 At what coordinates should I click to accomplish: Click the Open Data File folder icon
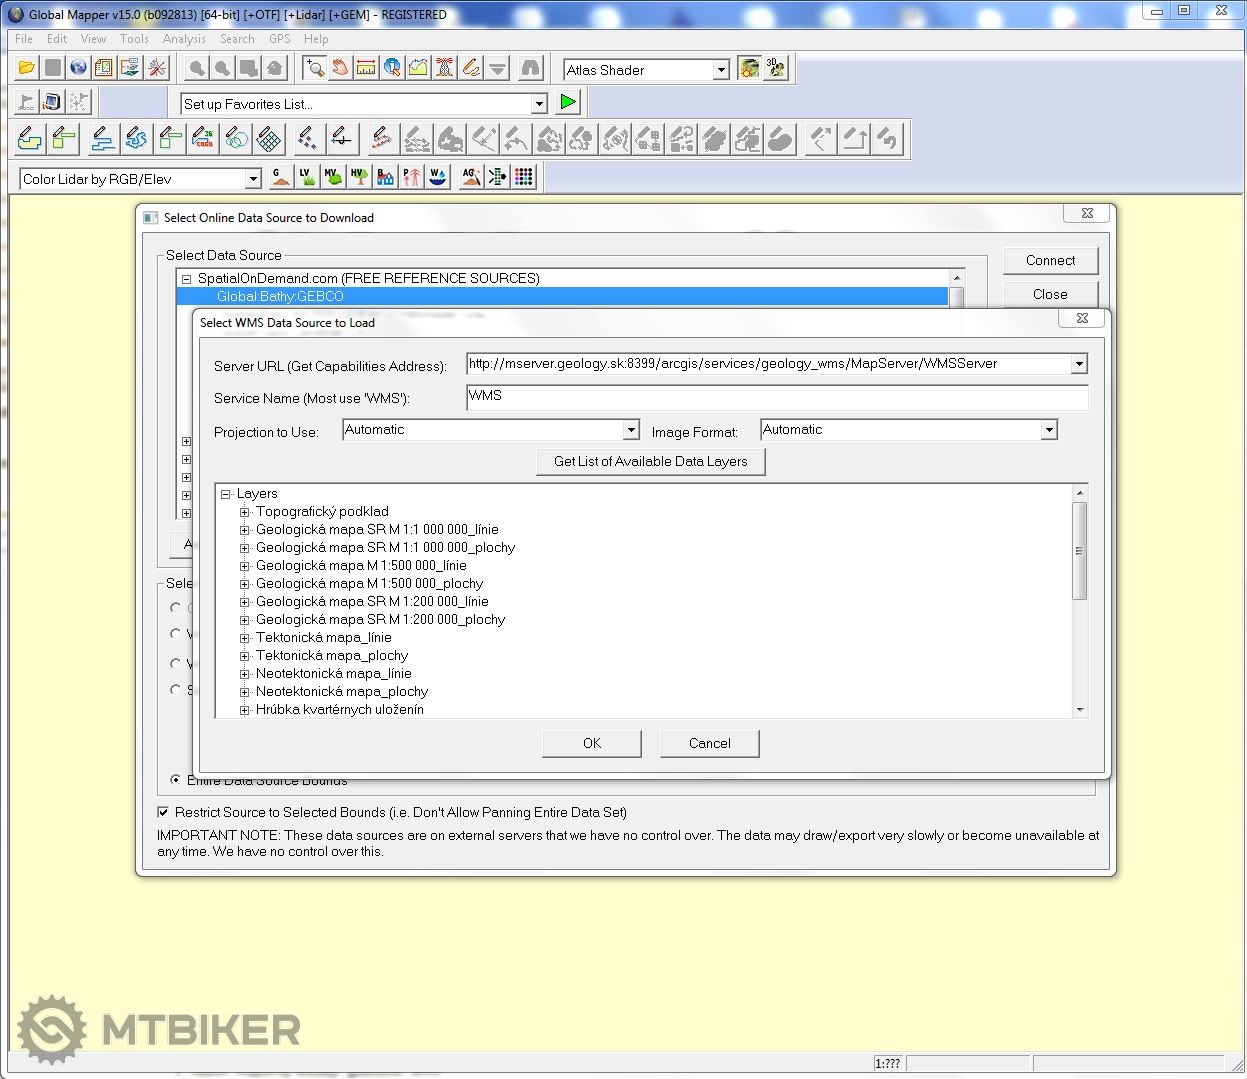(27, 68)
